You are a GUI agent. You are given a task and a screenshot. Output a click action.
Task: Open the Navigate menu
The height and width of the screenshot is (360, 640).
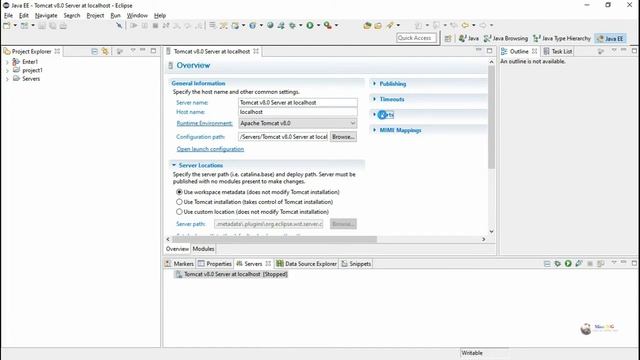click(x=46, y=16)
